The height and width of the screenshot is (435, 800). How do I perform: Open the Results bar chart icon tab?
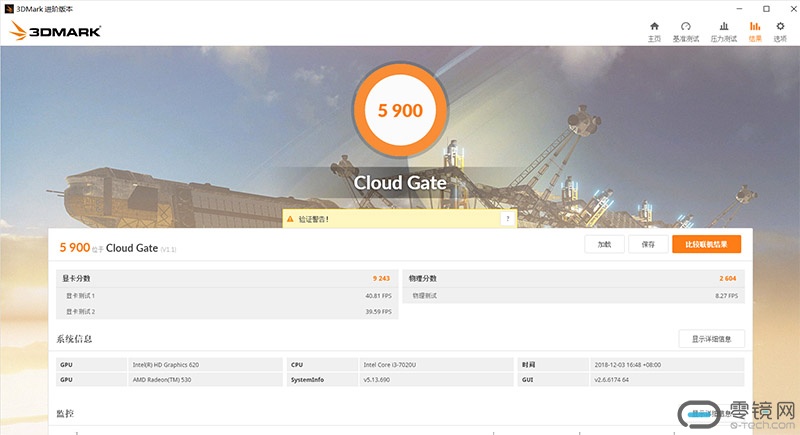[755, 26]
